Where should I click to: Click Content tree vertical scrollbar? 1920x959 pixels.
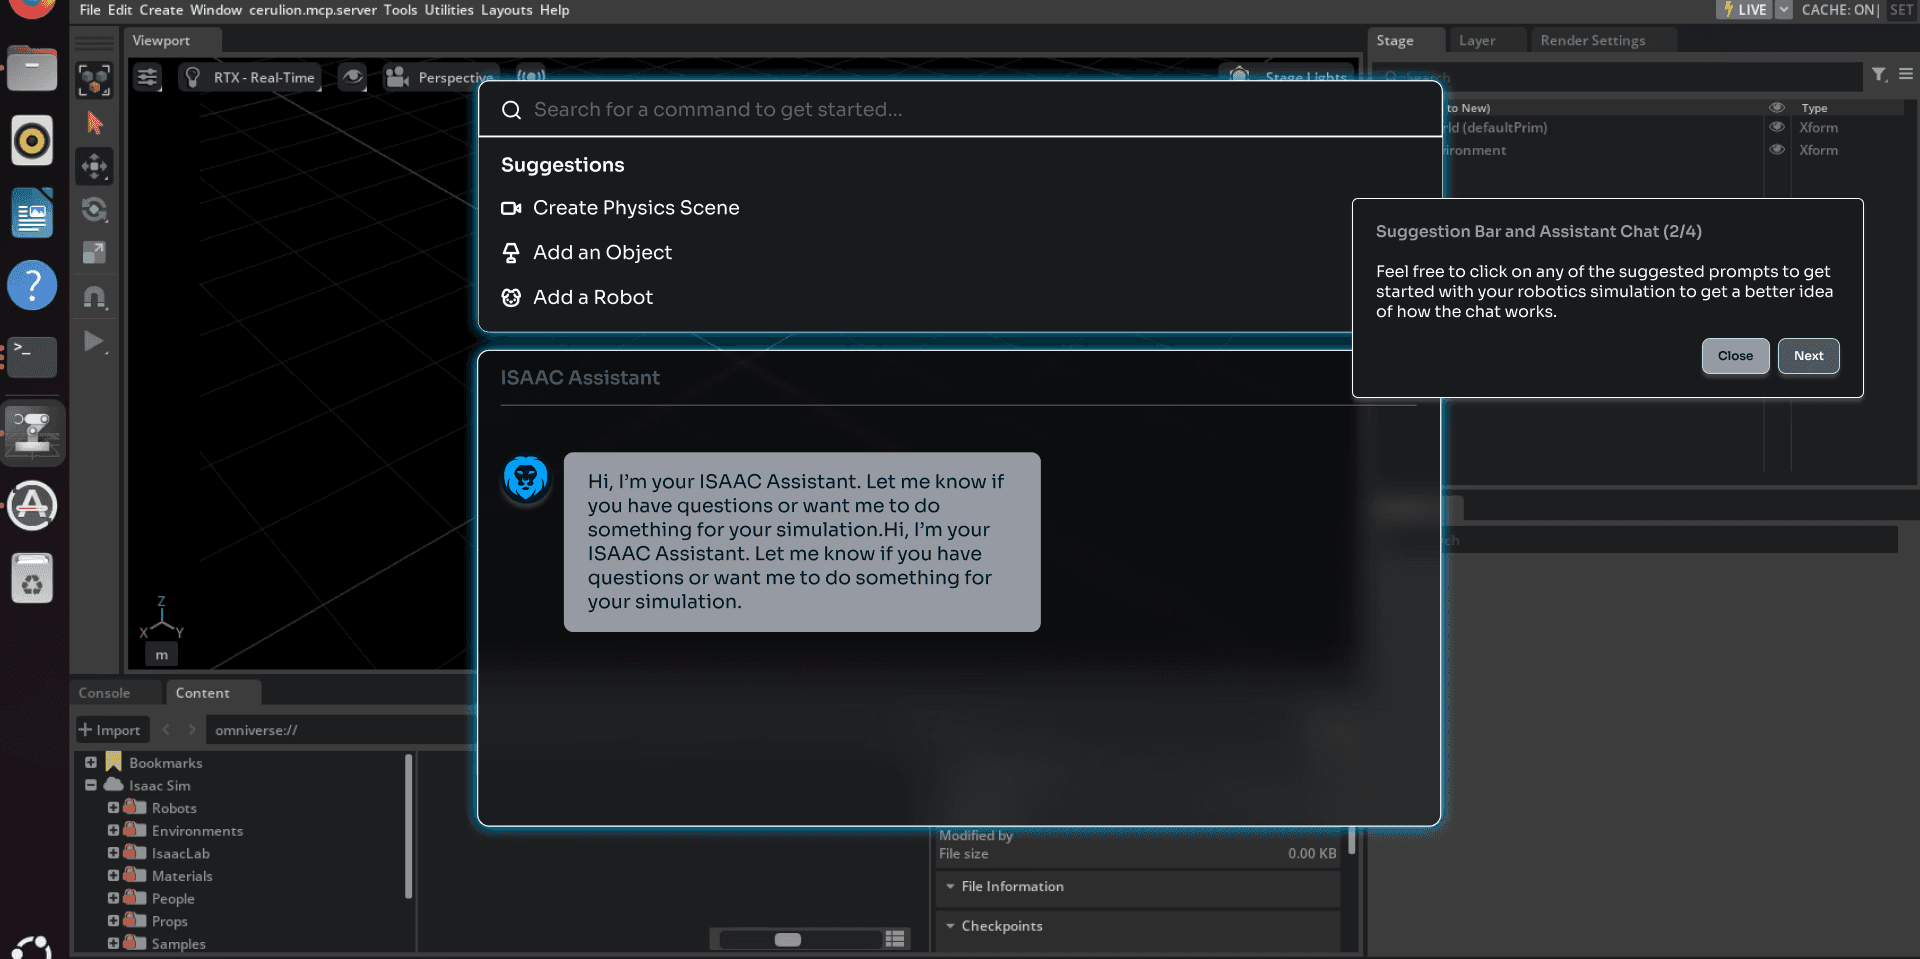408,826
